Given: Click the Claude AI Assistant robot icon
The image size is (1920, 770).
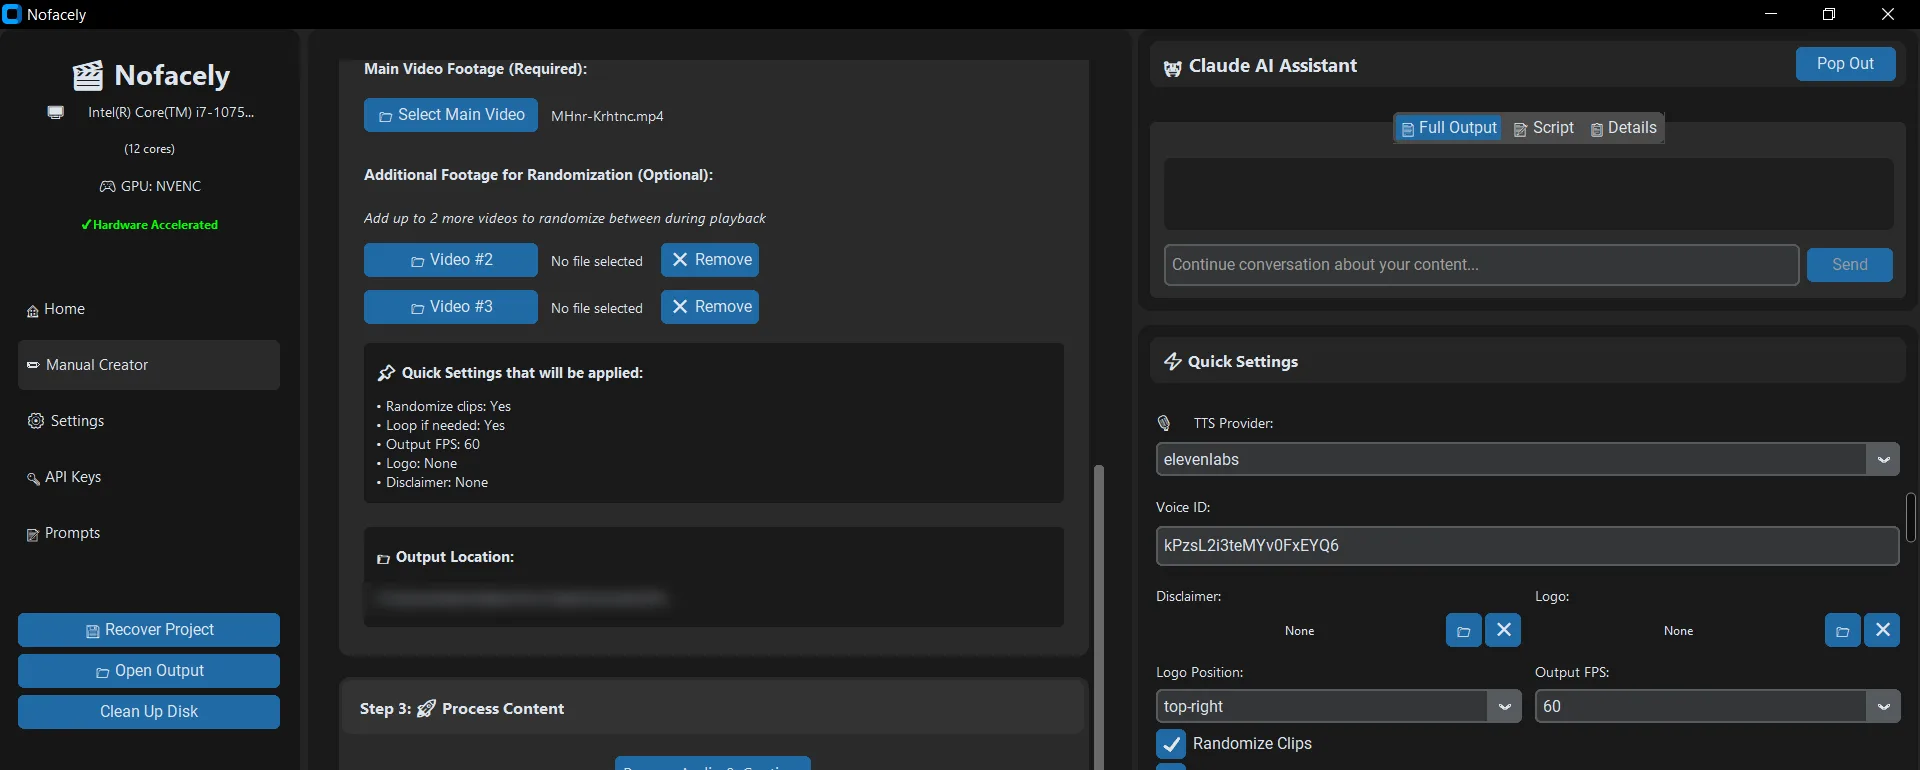Looking at the screenshot, I should pyautogui.click(x=1172, y=68).
